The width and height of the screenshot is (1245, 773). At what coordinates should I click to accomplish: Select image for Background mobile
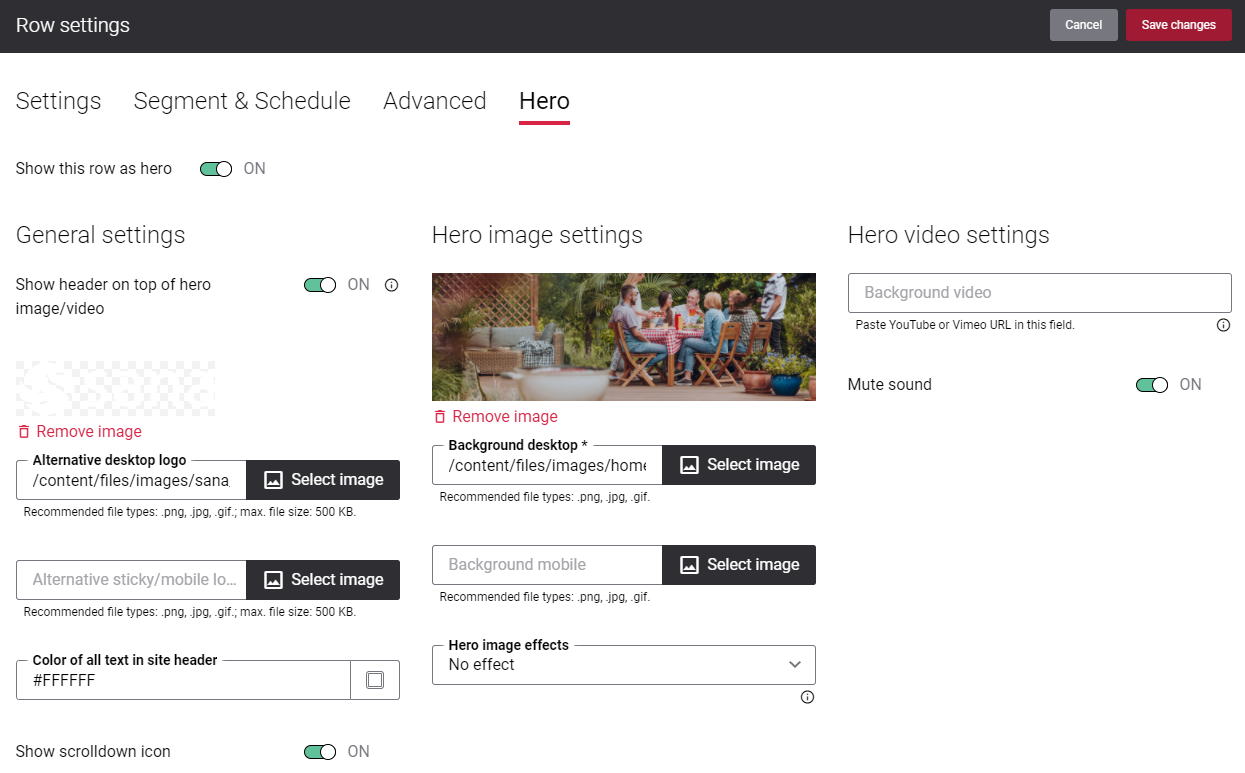pos(739,565)
